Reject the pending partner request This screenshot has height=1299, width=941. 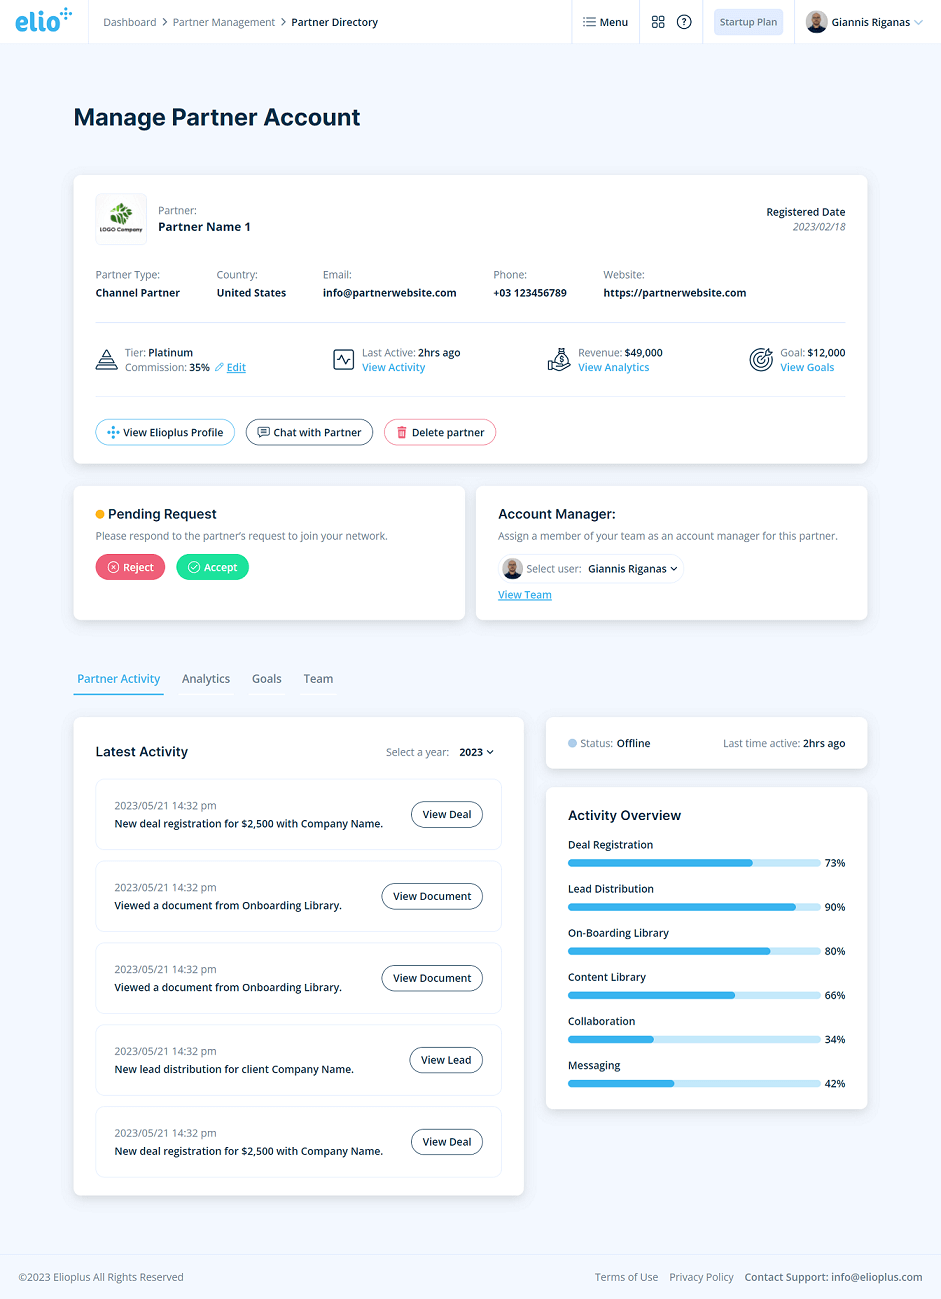130,567
